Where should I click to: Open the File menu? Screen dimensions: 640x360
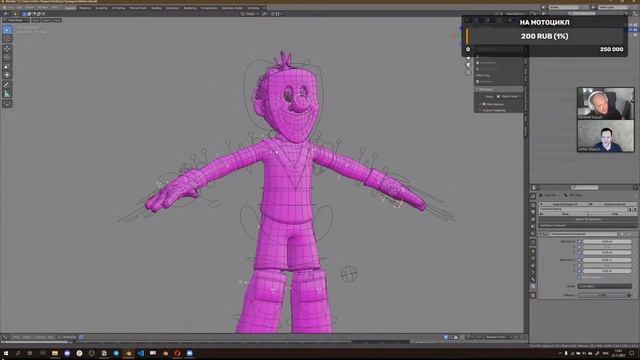click(11, 8)
